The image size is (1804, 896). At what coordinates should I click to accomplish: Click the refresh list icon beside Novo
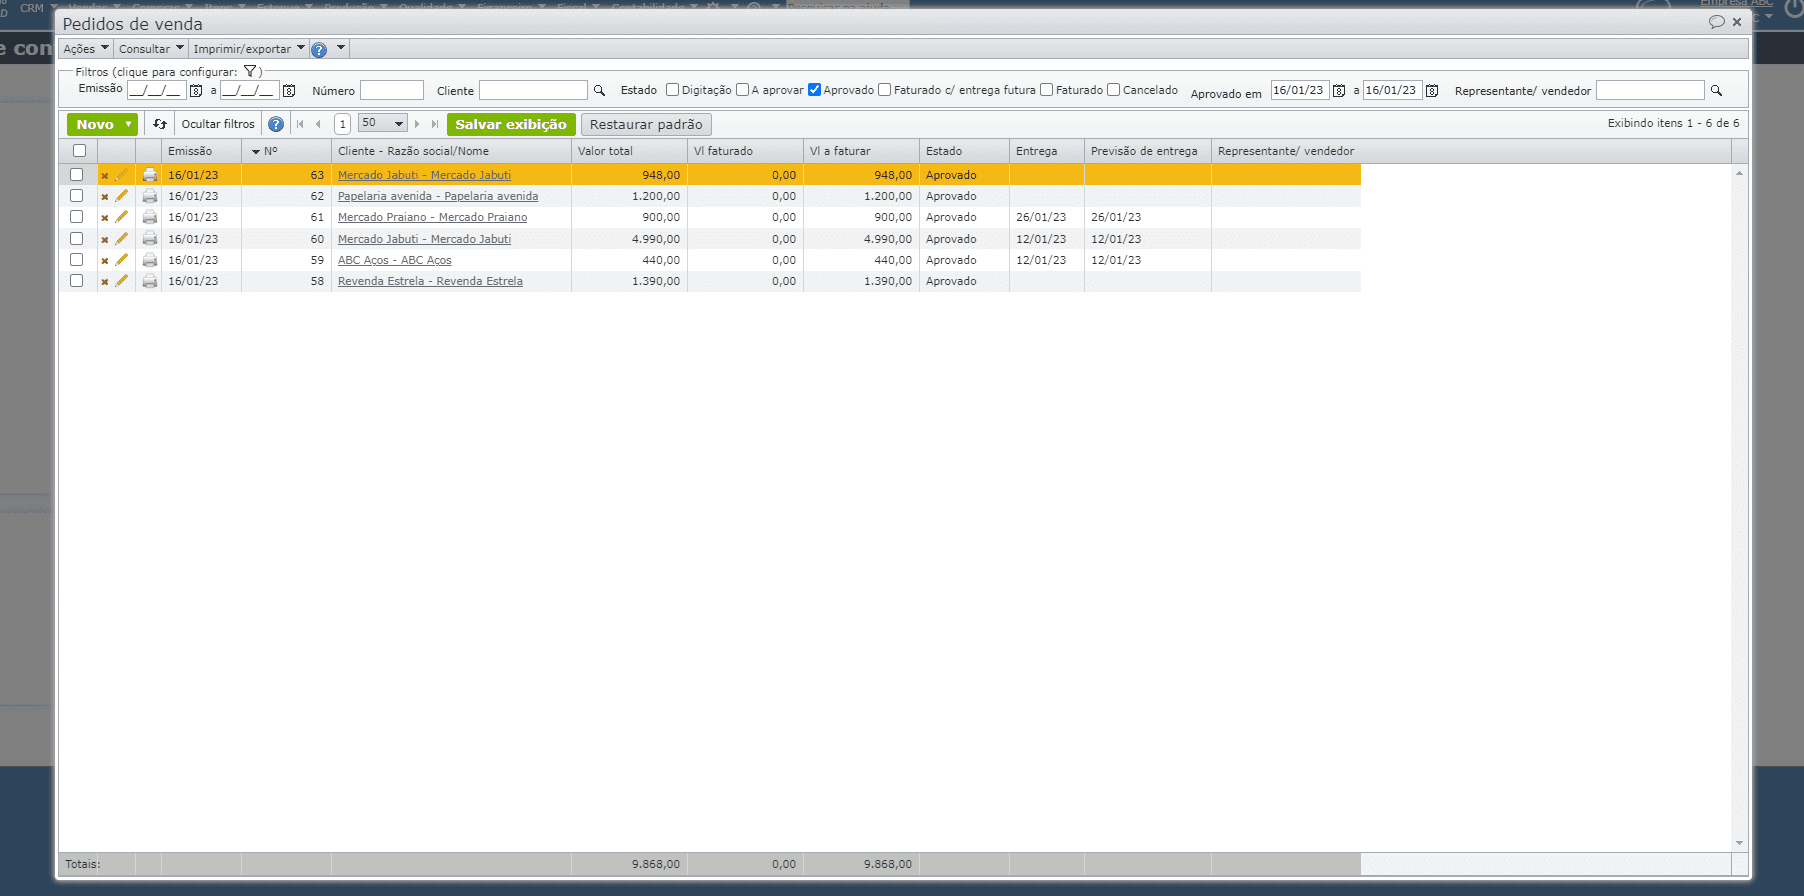(x=160, y=124)
